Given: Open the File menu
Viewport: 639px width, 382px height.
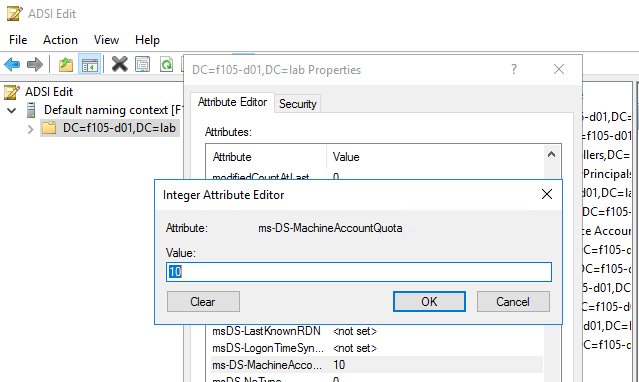Looking at the screenshot, I should click(x=18, y=40).
